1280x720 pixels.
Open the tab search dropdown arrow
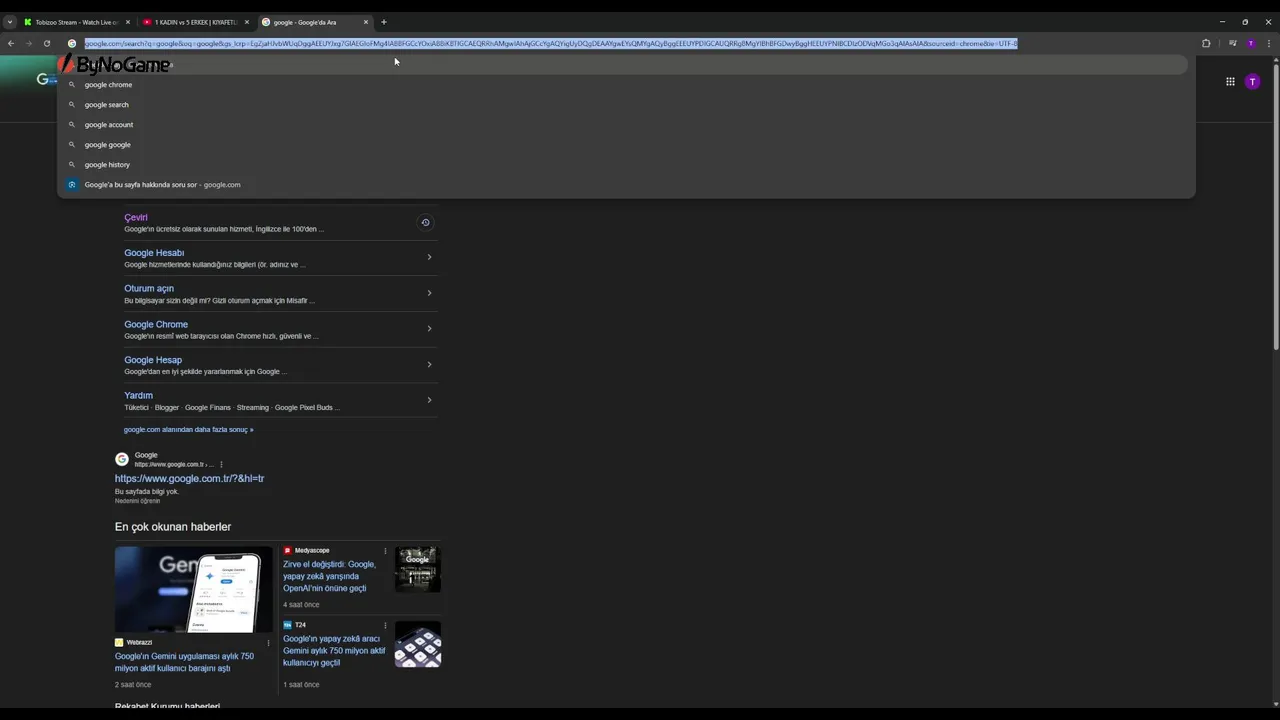click(x=10, y=22)
